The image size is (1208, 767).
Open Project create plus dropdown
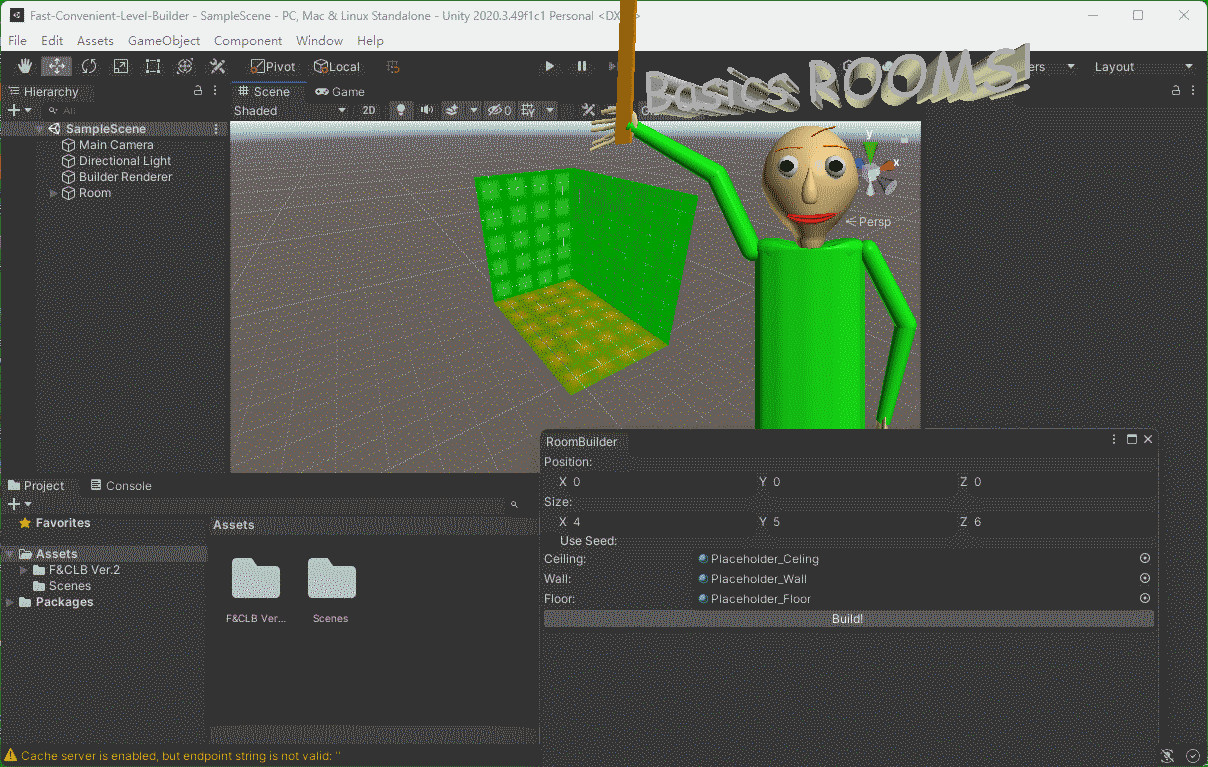point(19,504)
